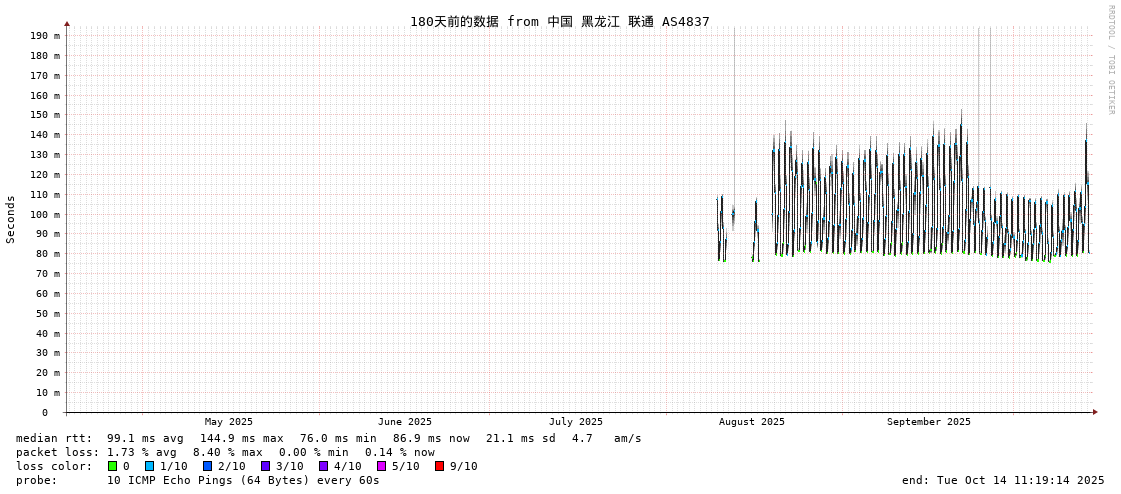
Task: Click the August 2025 x-axis label
Action: point(751,422)
